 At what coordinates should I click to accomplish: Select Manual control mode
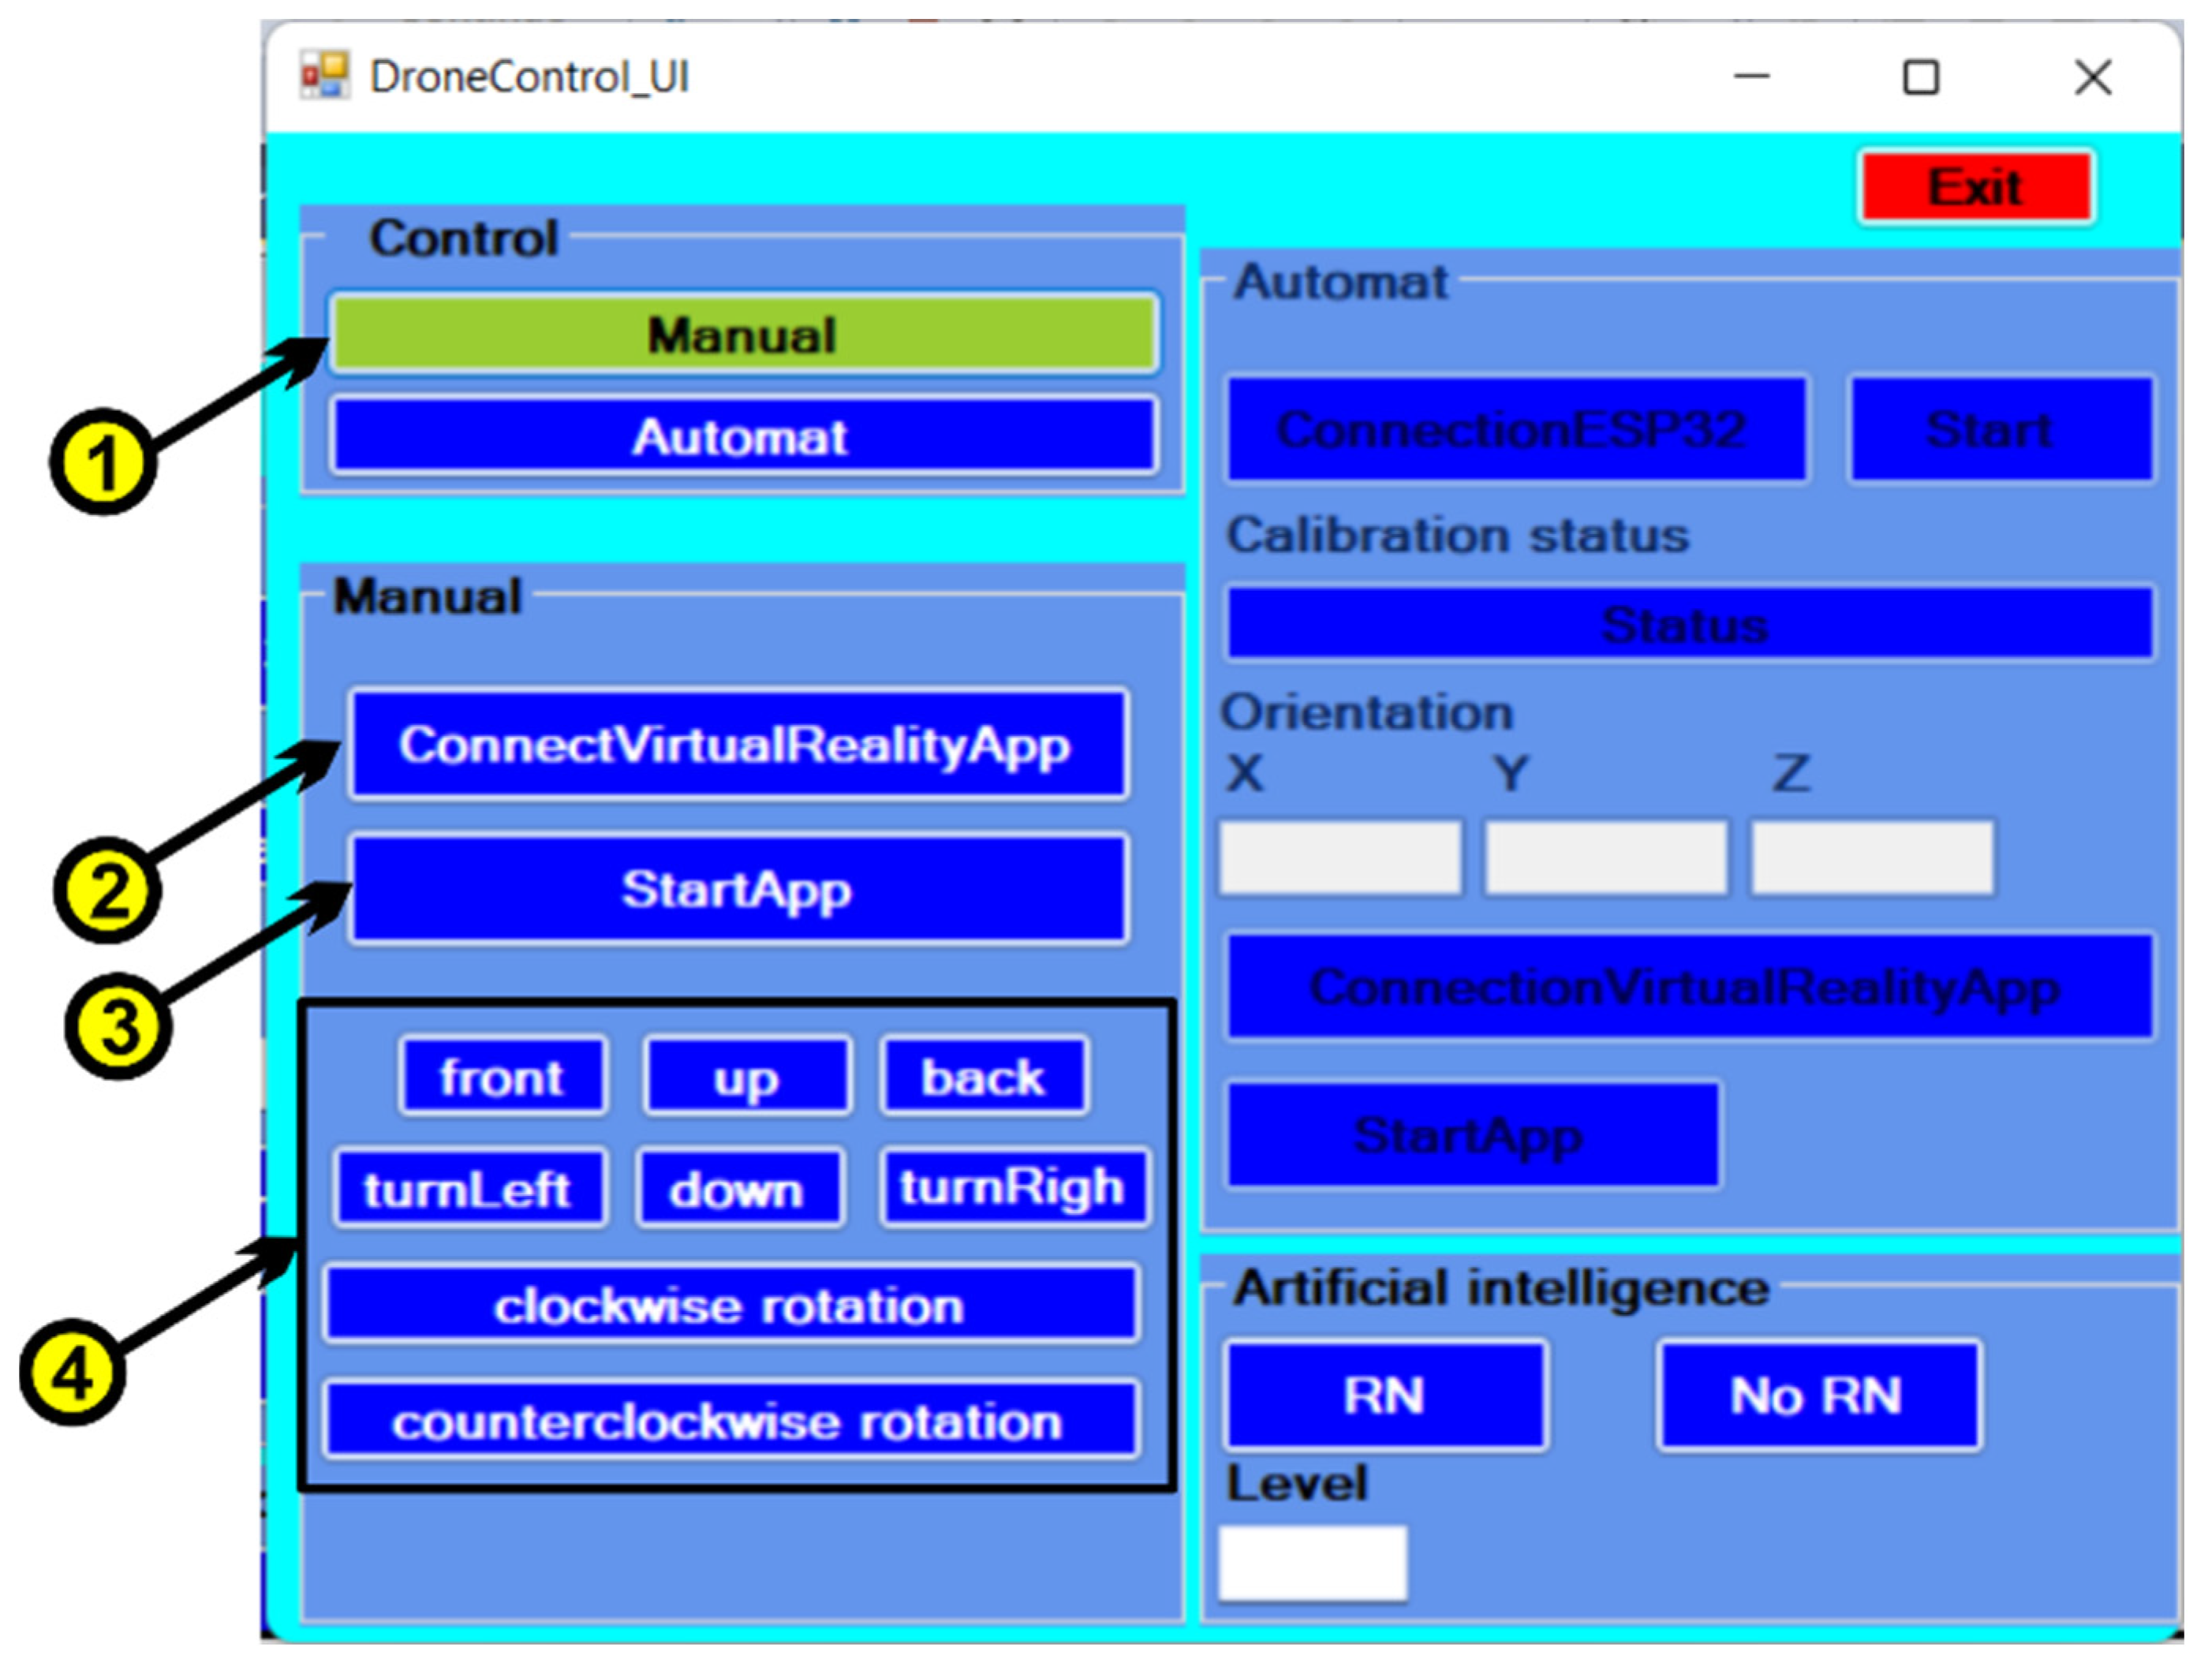(x=743, y=334)
